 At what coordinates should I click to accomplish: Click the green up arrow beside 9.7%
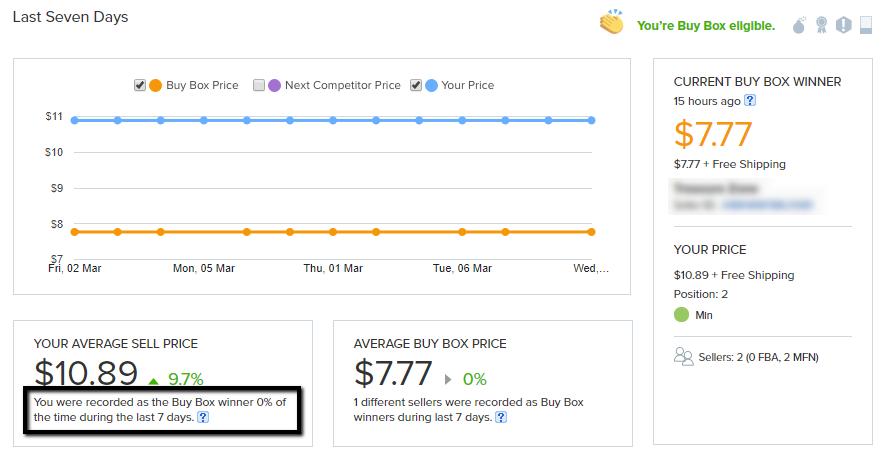click(x=153, y=380)
